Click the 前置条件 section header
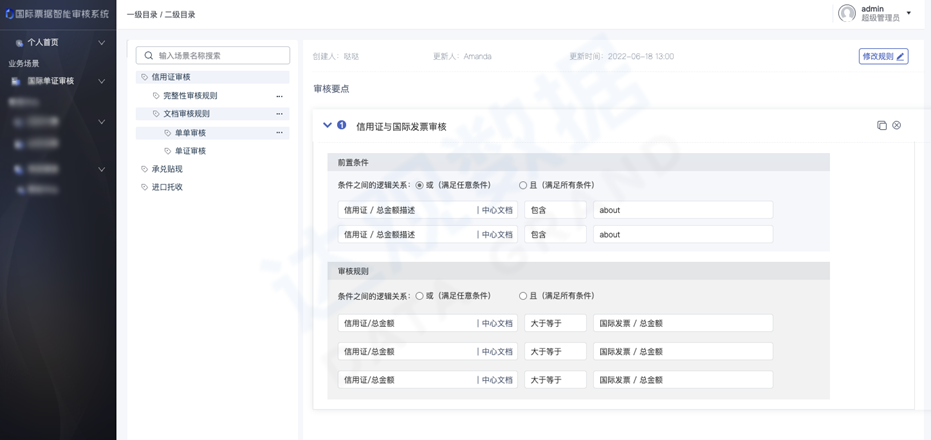Image resolution: width=931 pixels, height=440 pixels. 578,162
